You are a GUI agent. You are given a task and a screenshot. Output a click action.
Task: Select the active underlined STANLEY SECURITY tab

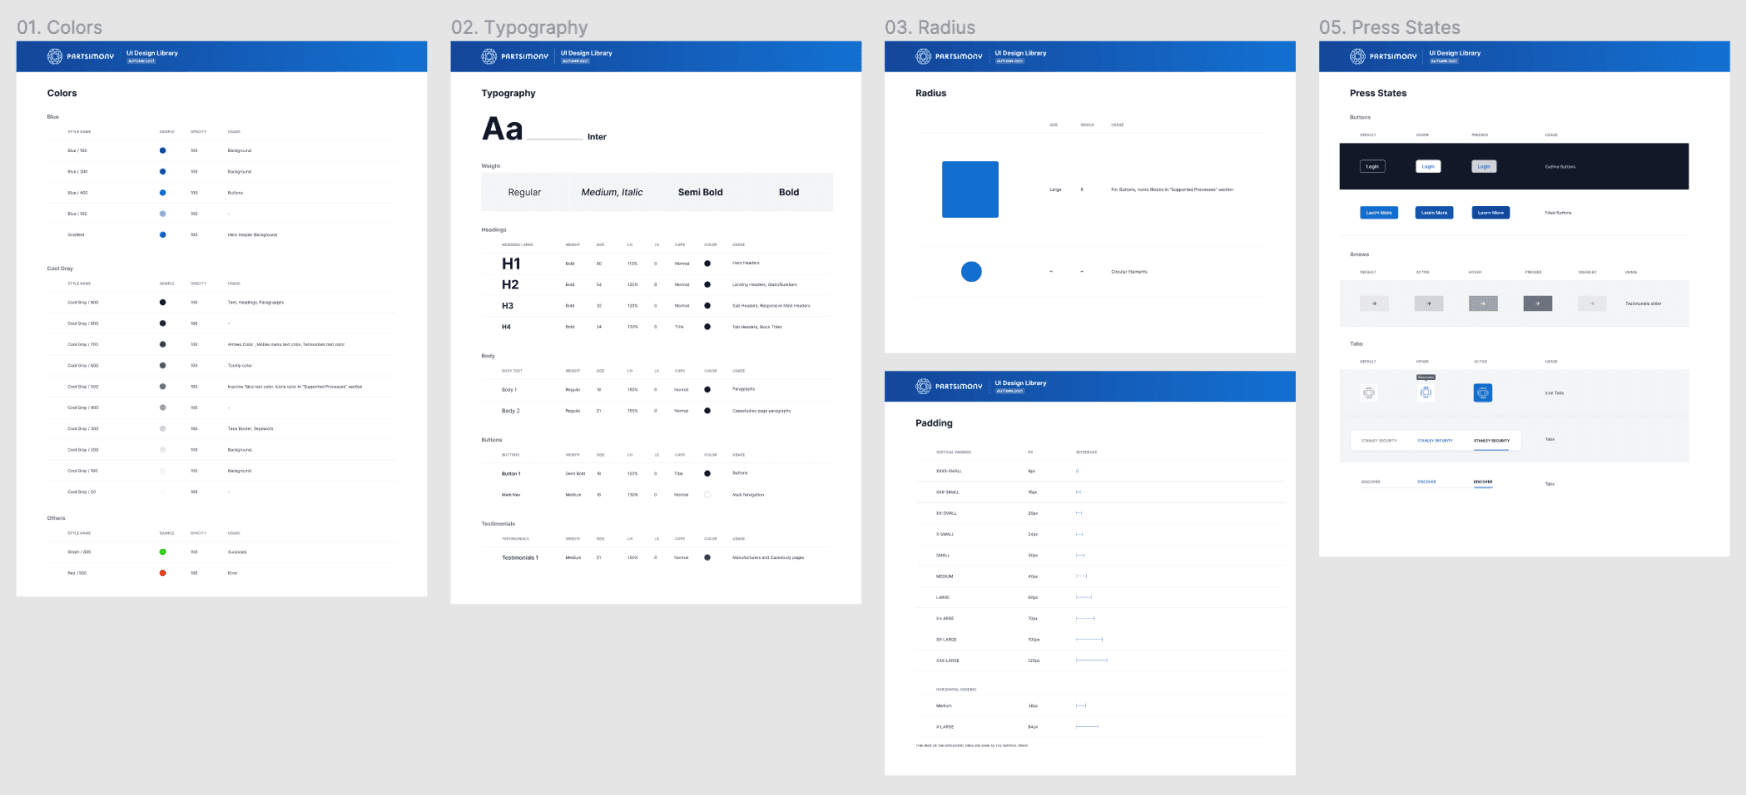click(1491, 441)
